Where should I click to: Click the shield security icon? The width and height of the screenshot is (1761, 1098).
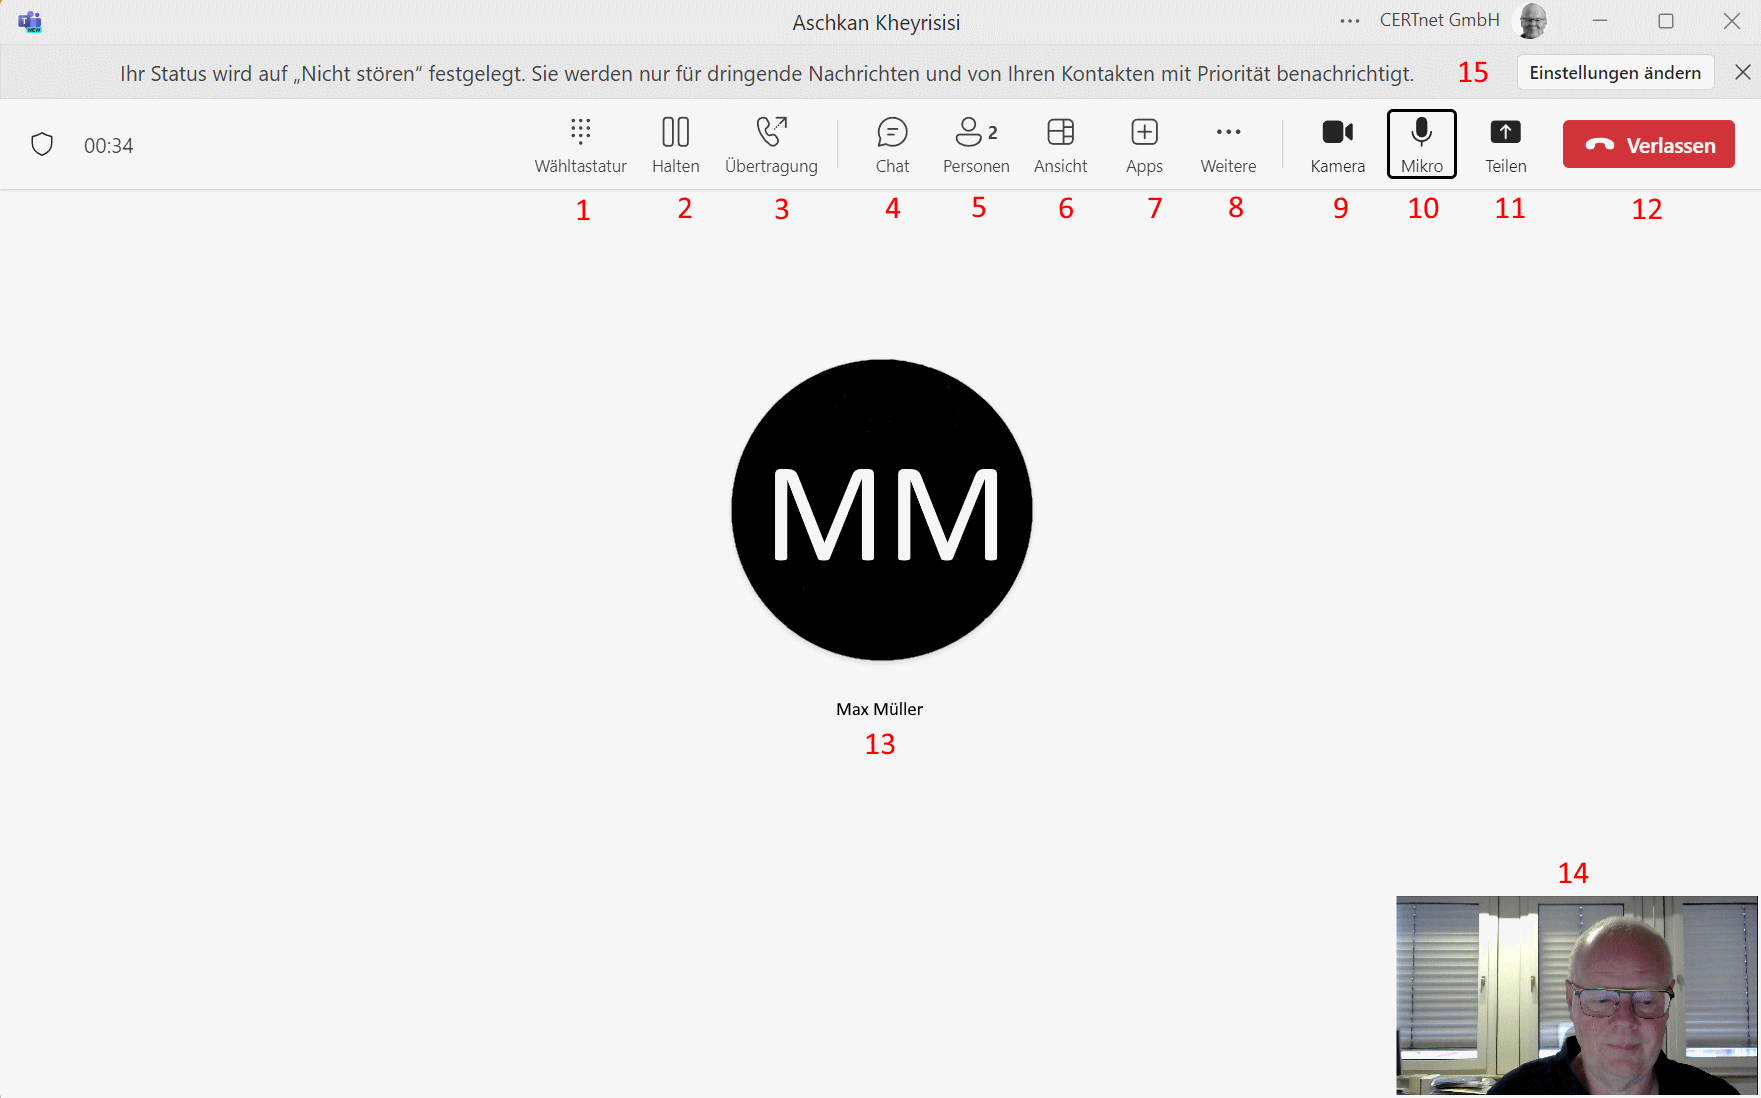pyautogui.click(x=42, y=145)
